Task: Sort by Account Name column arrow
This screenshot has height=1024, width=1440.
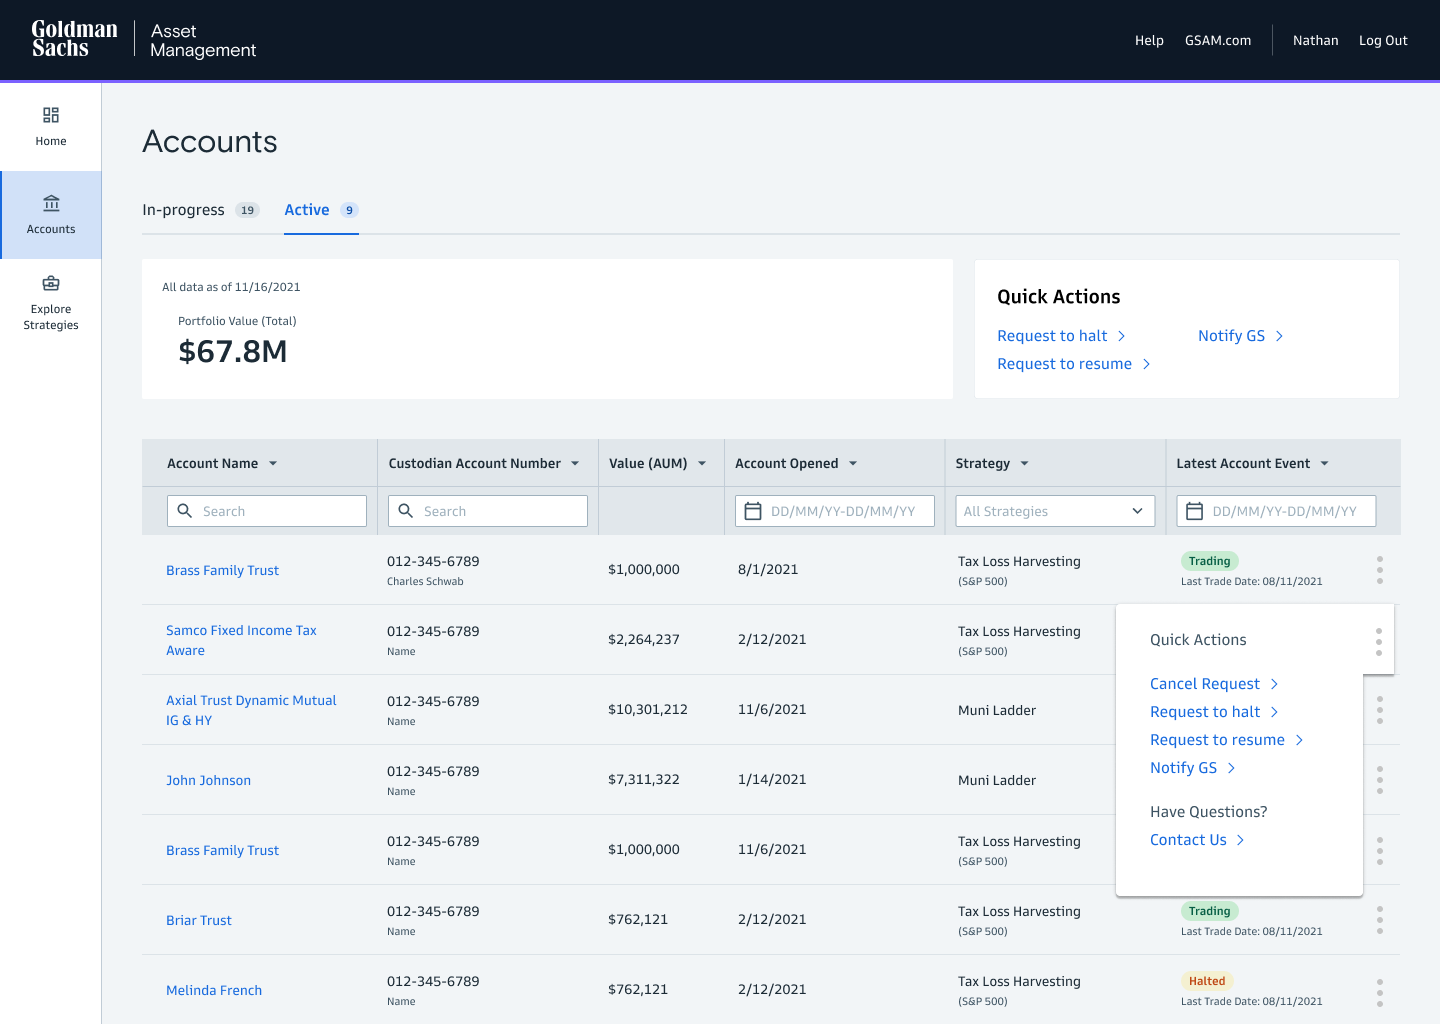Action: pyautogui.click(x=273, y=464)
